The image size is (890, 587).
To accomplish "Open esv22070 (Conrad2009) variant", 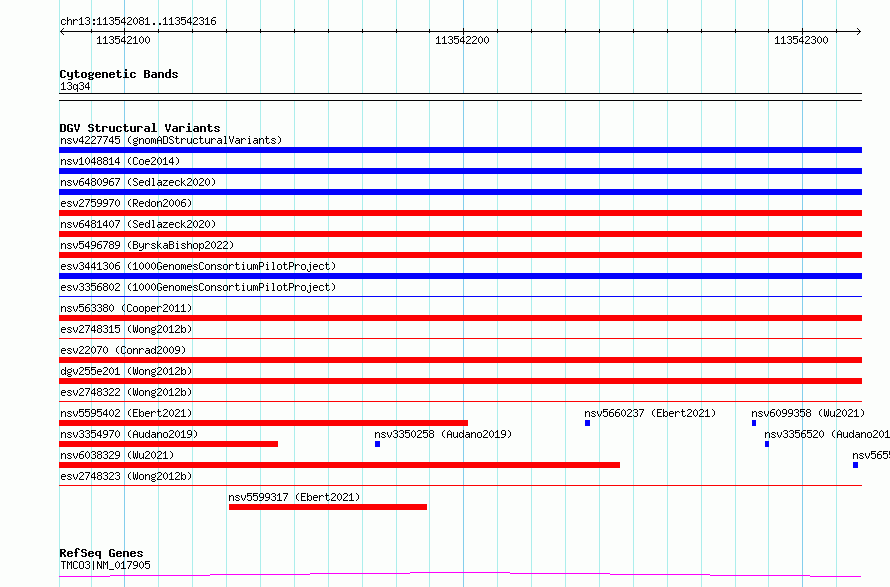I will click(x=123, y=350).
